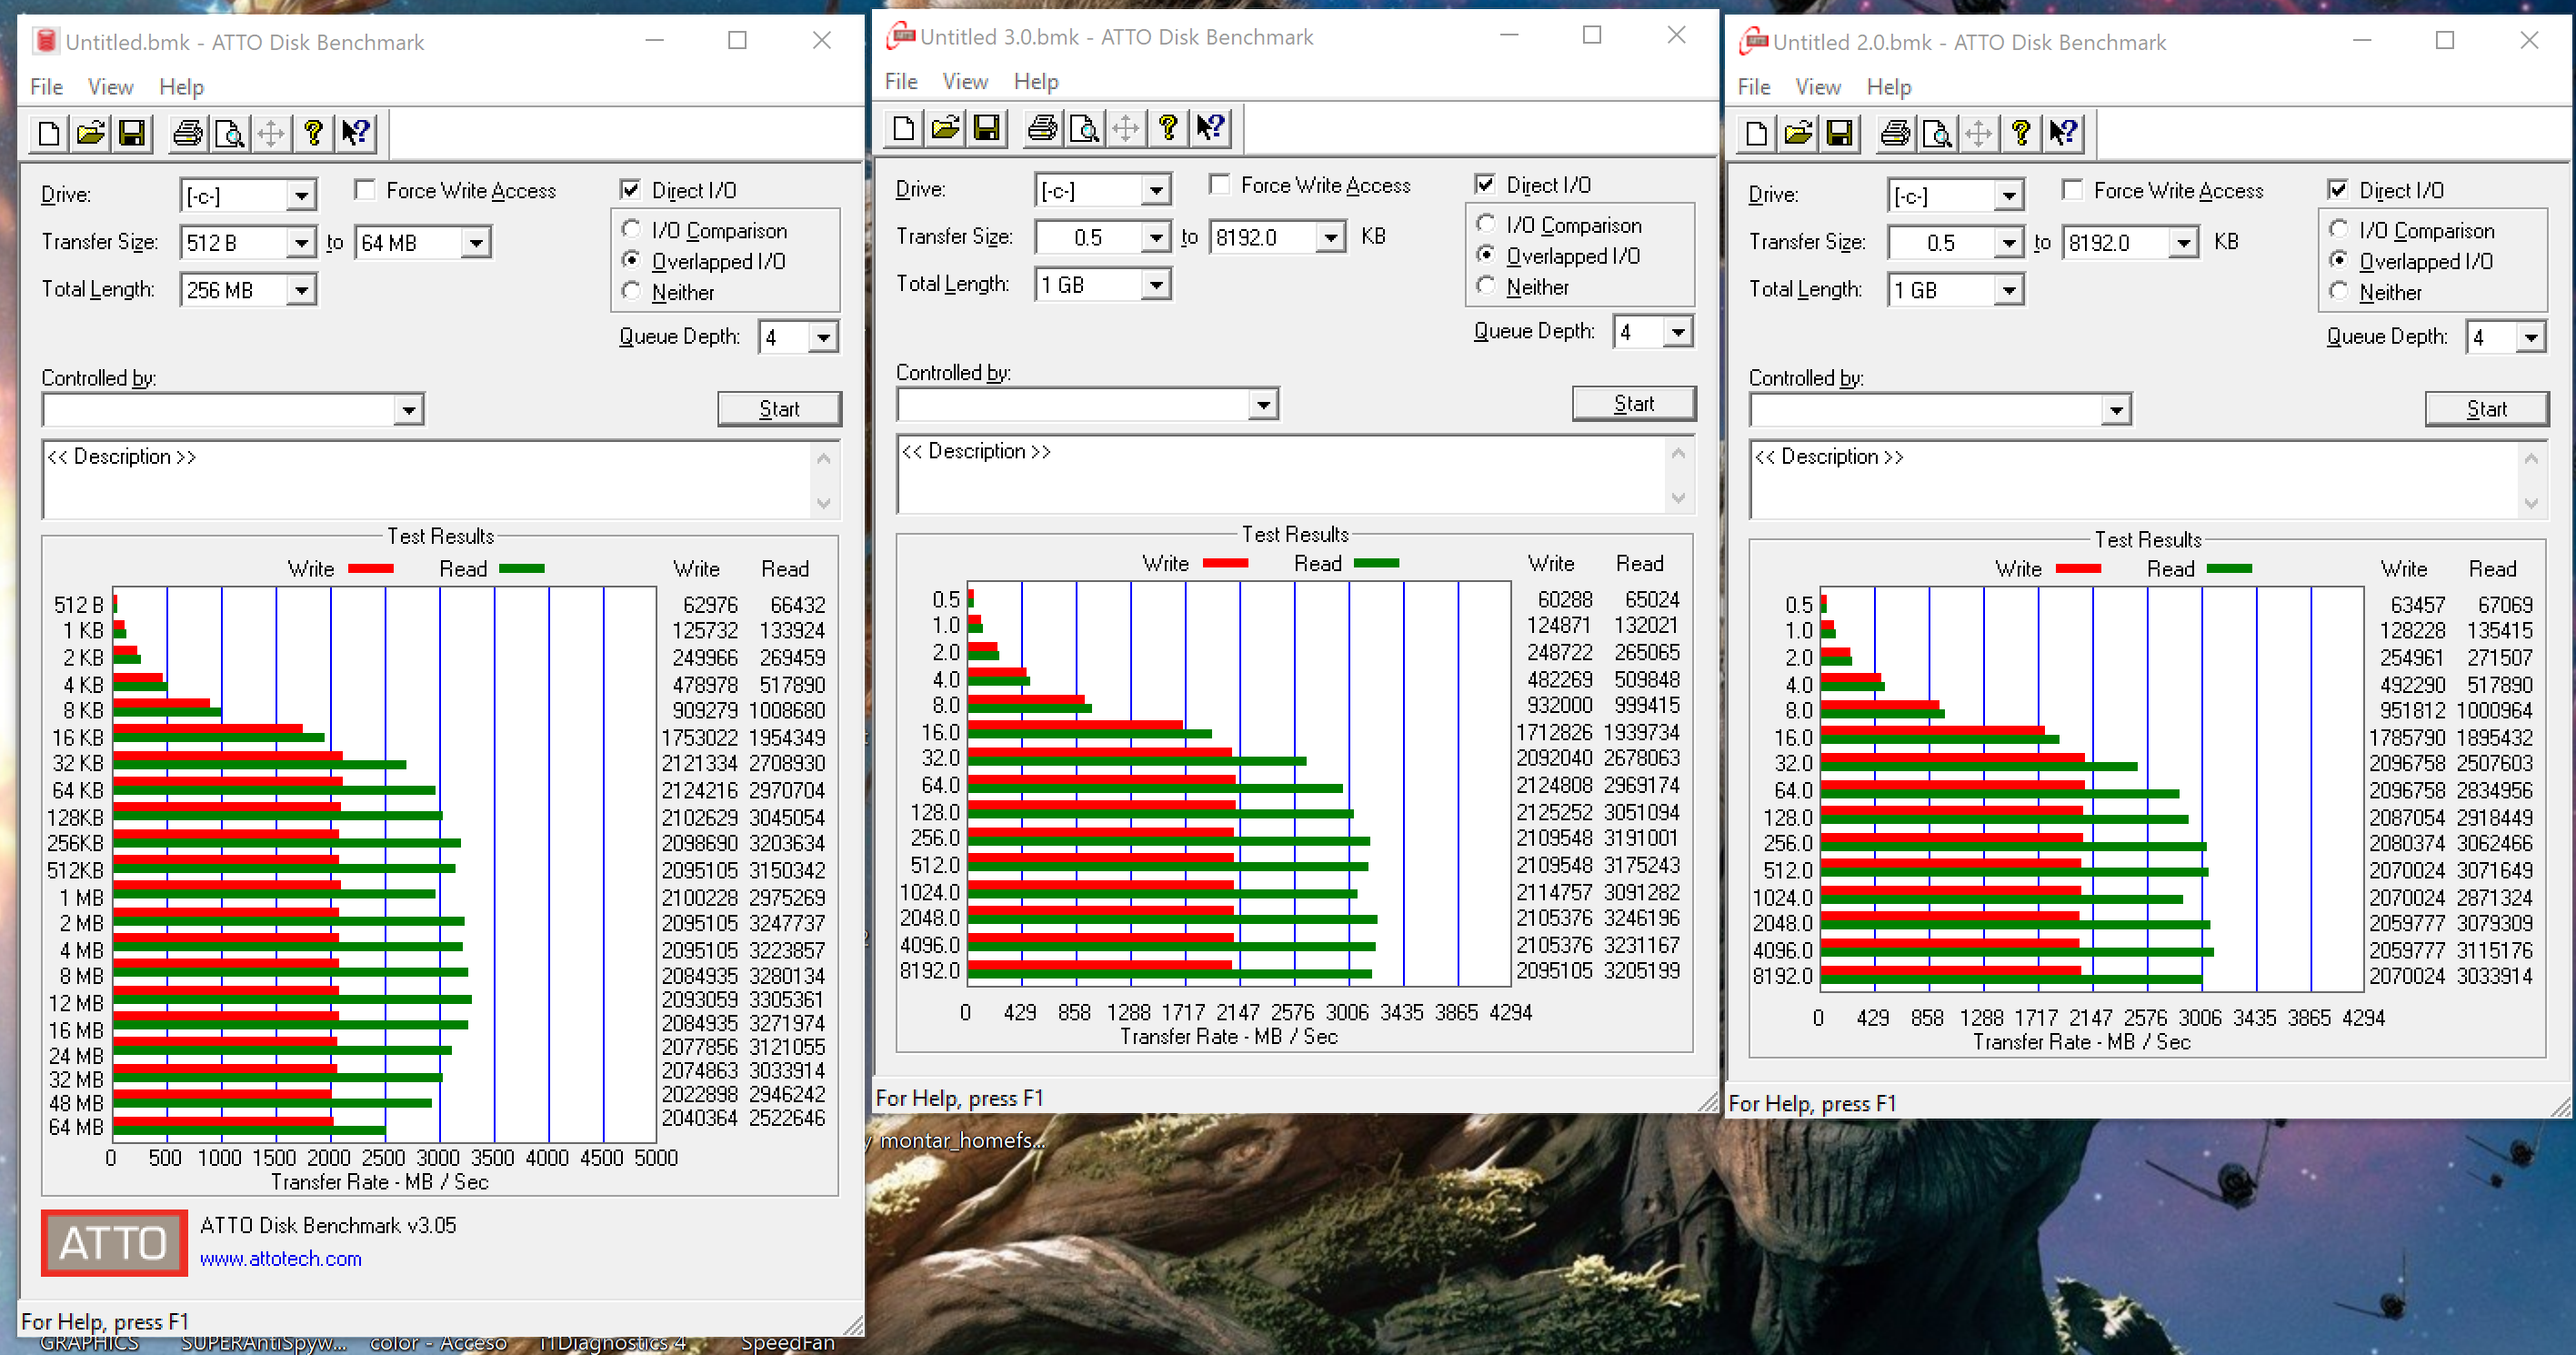Click About question mark icon in Untitled.bmk
The width and height of the screenshot is (2576, 1355).
coord(314,133)
